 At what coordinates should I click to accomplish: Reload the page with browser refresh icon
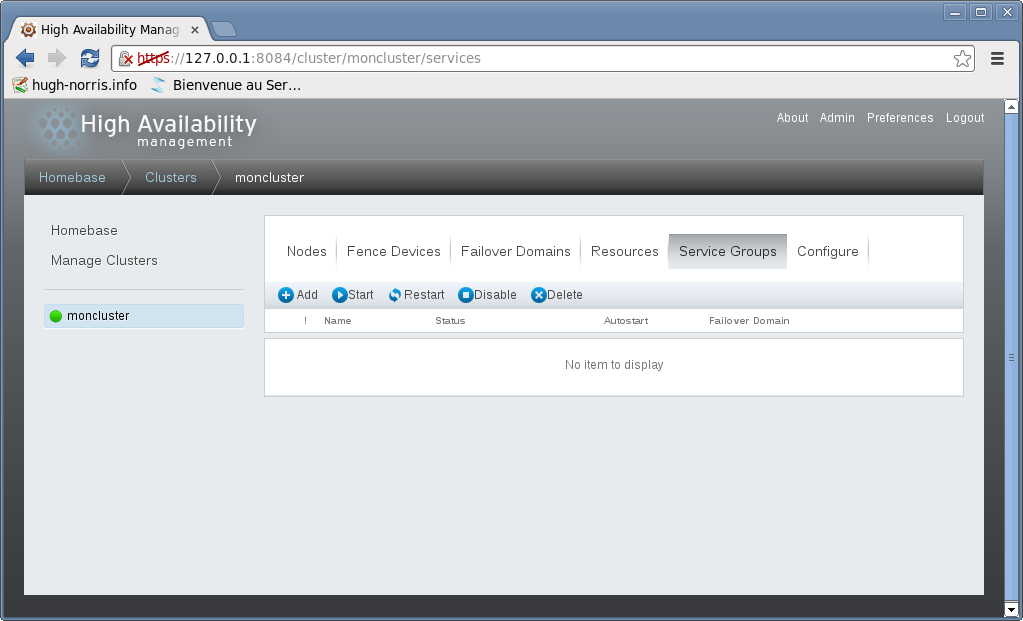point(90,58)
